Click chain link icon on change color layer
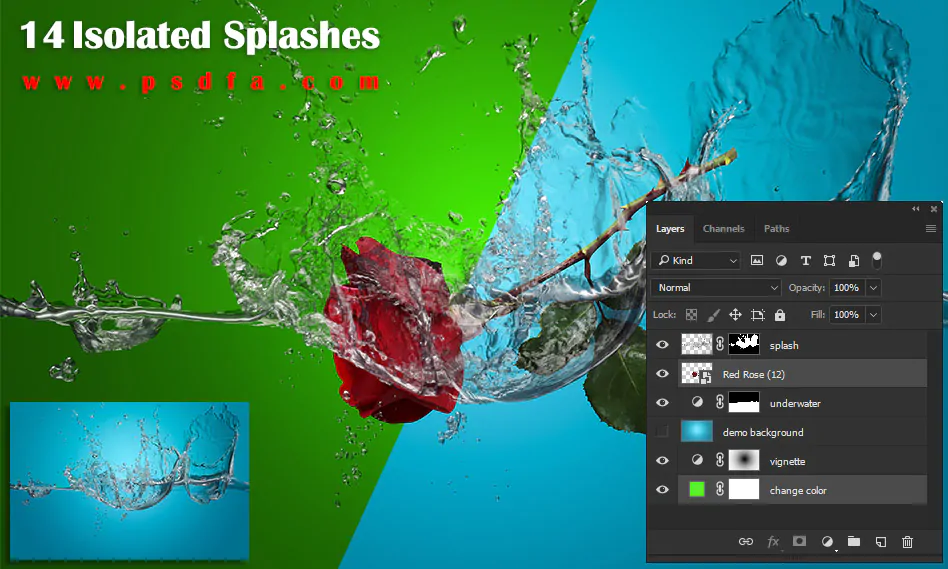The width and height of the screenshot is (948, 569). [x=720, y=489]
